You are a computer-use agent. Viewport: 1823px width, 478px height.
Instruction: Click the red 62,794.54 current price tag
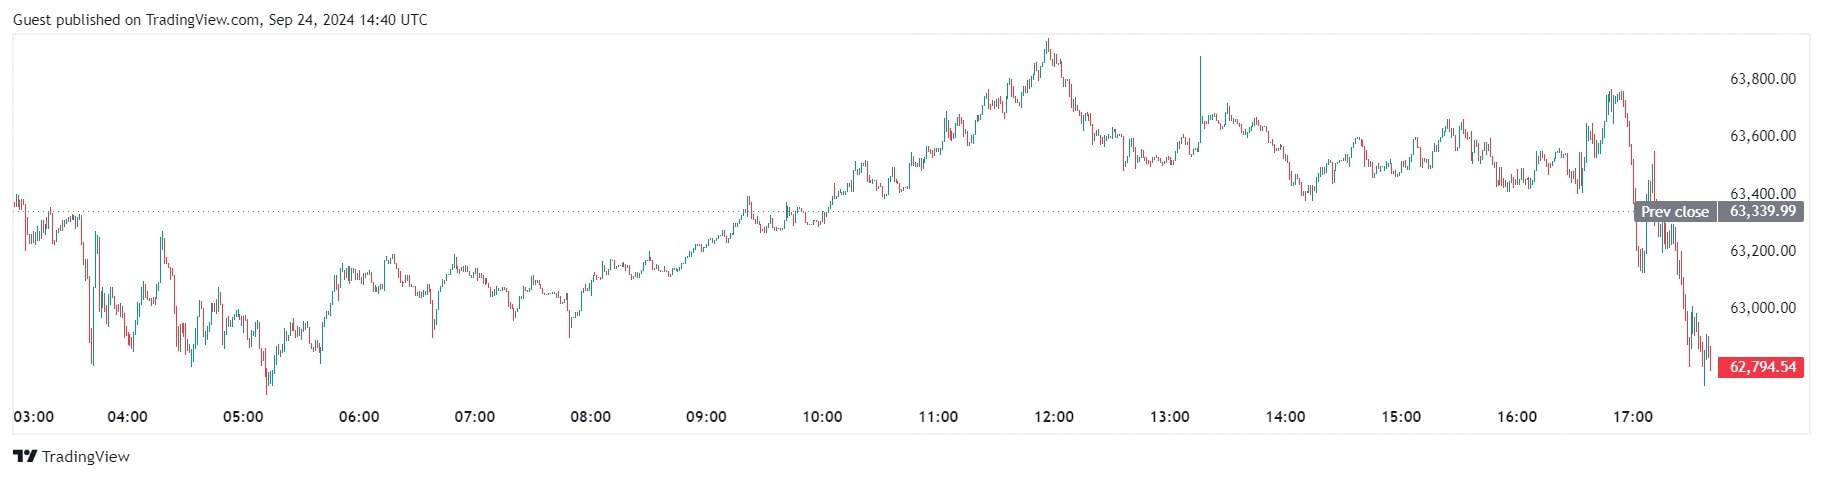tap(1762, 367)
